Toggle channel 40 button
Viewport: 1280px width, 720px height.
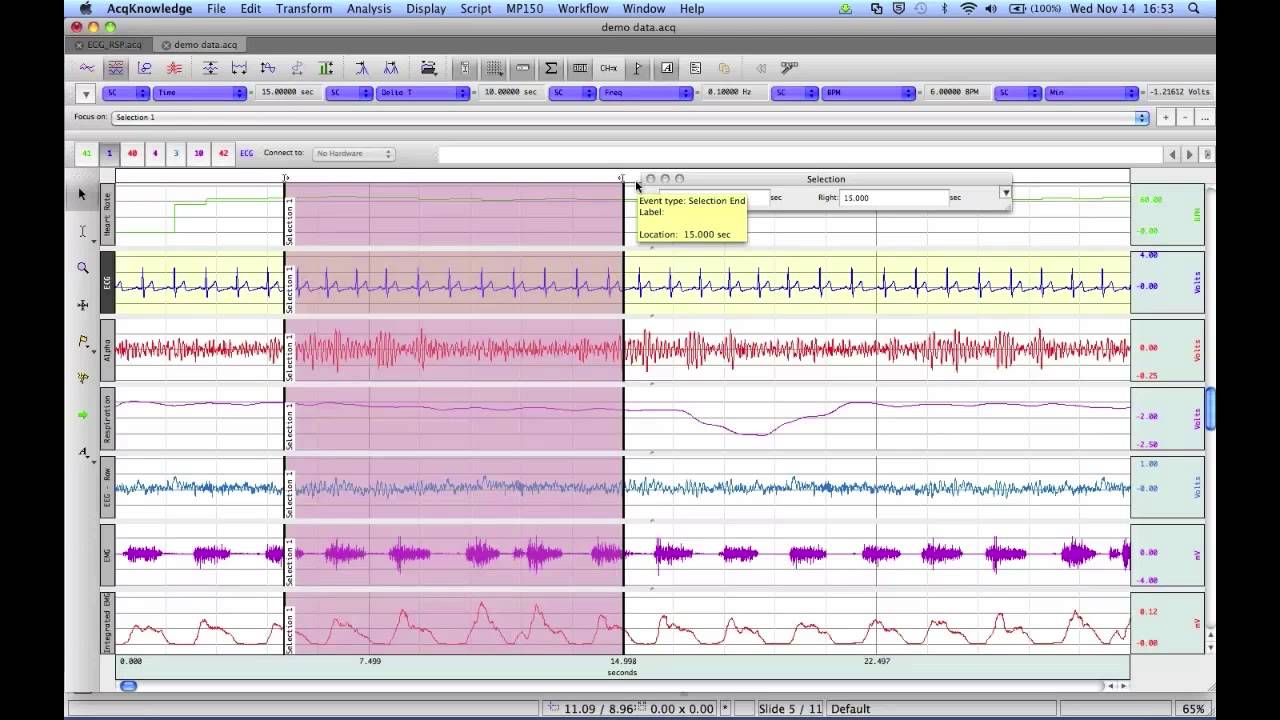(x=132, y=154)
